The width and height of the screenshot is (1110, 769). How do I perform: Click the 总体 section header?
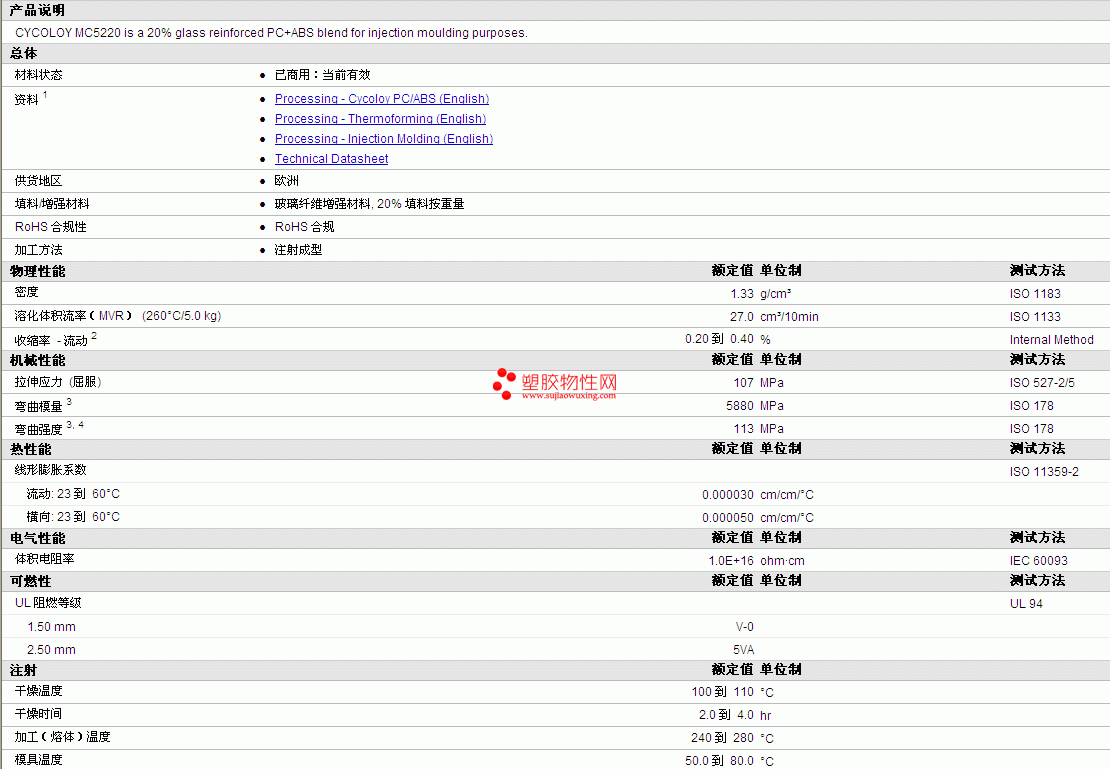(23, 53)
